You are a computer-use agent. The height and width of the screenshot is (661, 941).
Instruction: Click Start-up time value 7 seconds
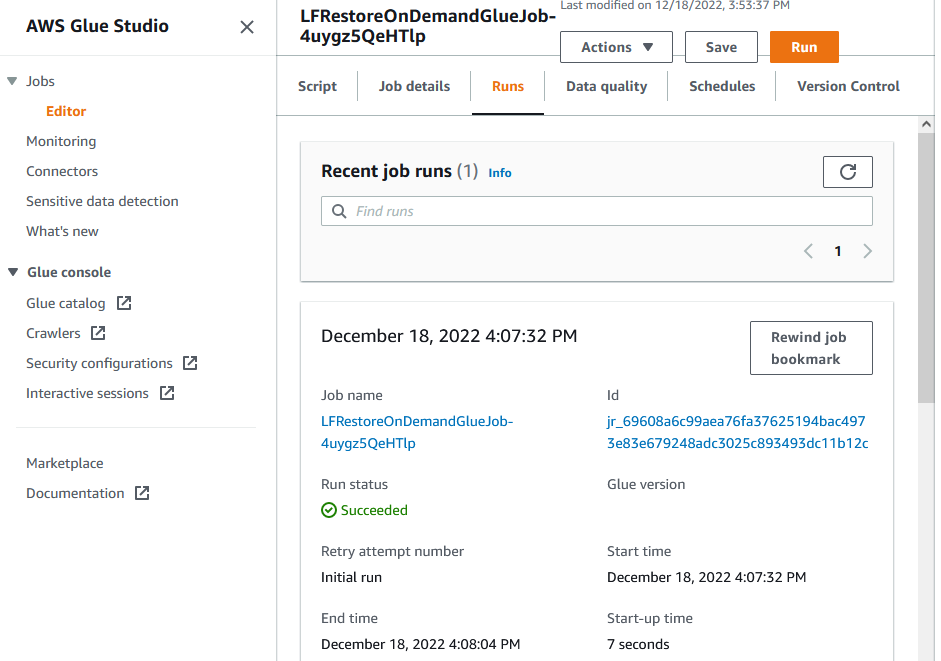coord(638,644)
